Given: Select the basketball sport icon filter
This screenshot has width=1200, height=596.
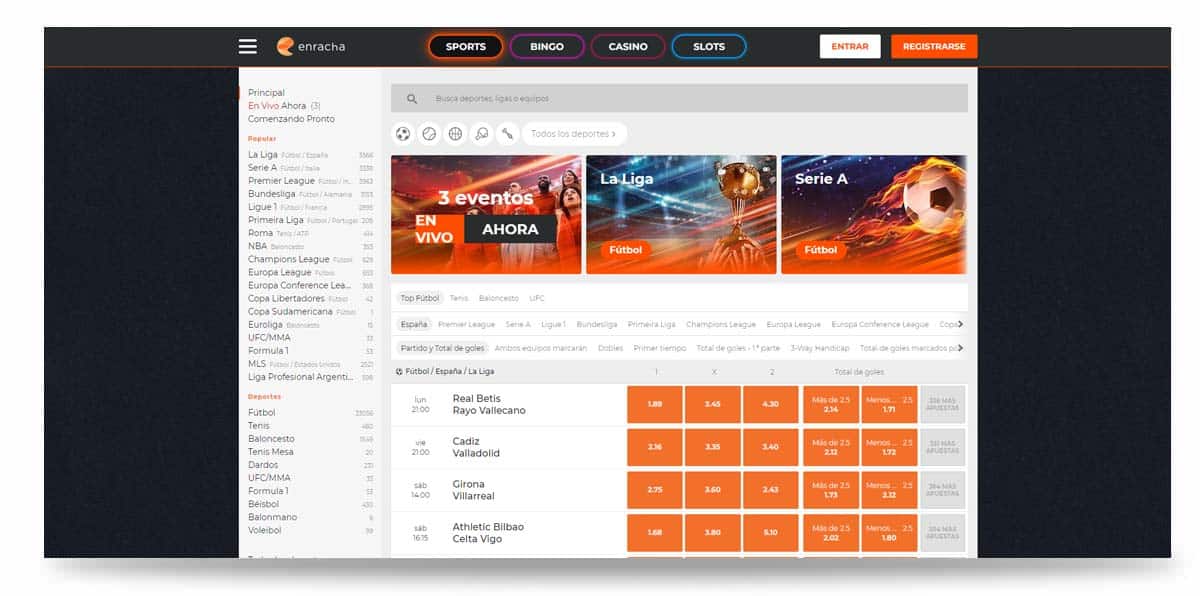Looking at the screenshot, I should coord(455,133).
